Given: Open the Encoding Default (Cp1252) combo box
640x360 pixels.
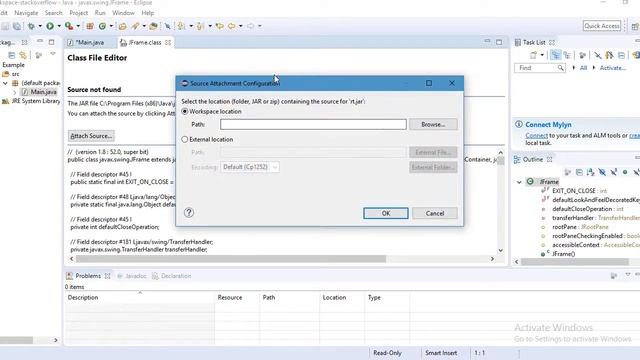Looking at the screenshot, I should coord(250,167).
